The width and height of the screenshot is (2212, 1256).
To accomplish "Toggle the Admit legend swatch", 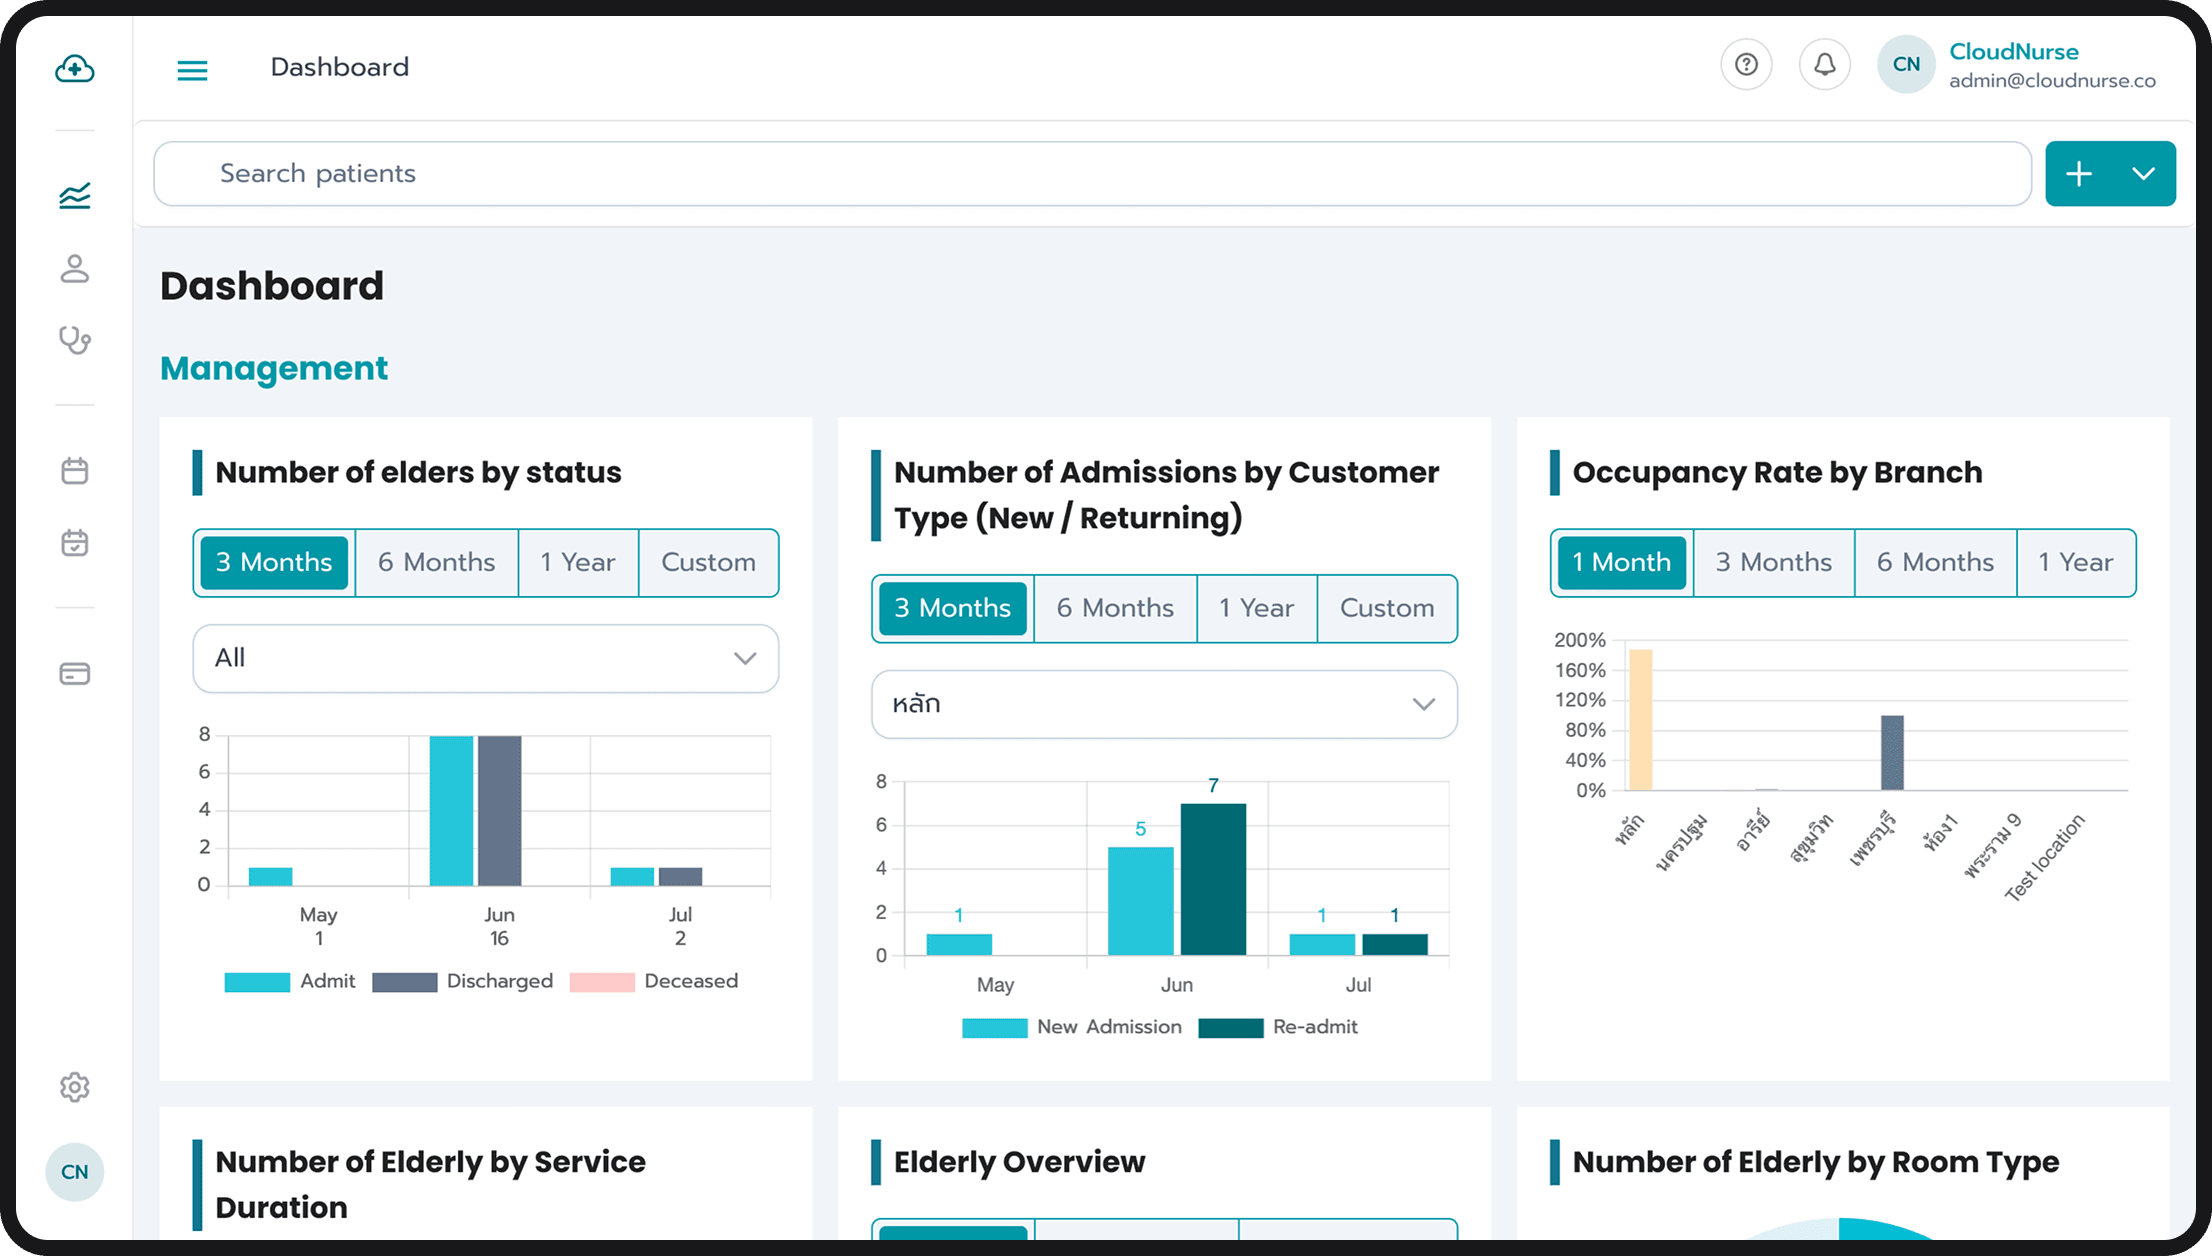I will pos(257,983).
